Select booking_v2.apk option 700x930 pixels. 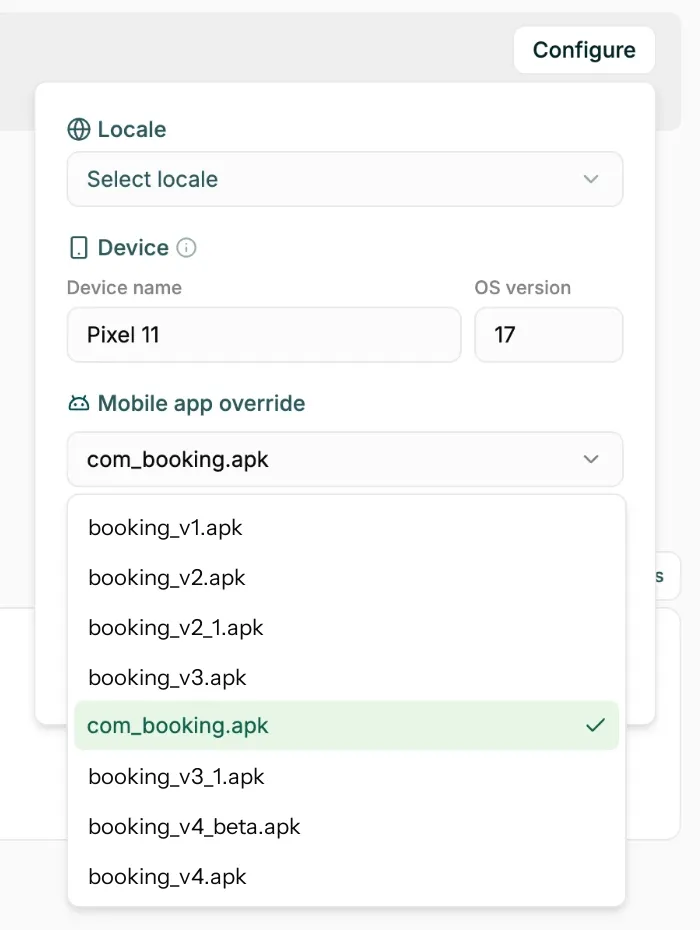point(346,577)
